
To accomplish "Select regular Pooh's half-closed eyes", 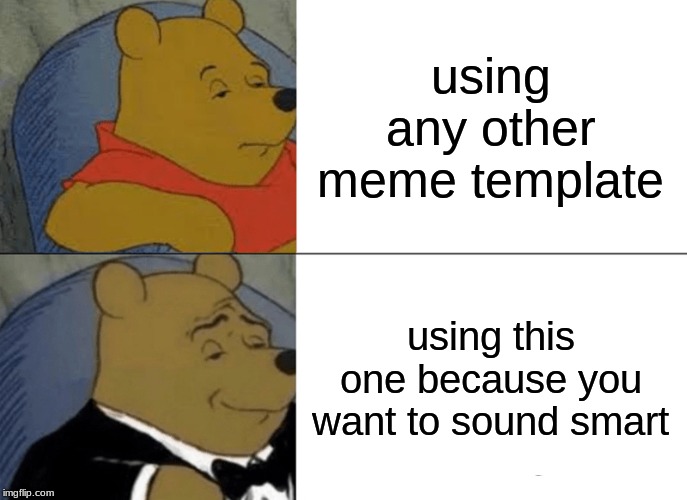I will point(239,83).
